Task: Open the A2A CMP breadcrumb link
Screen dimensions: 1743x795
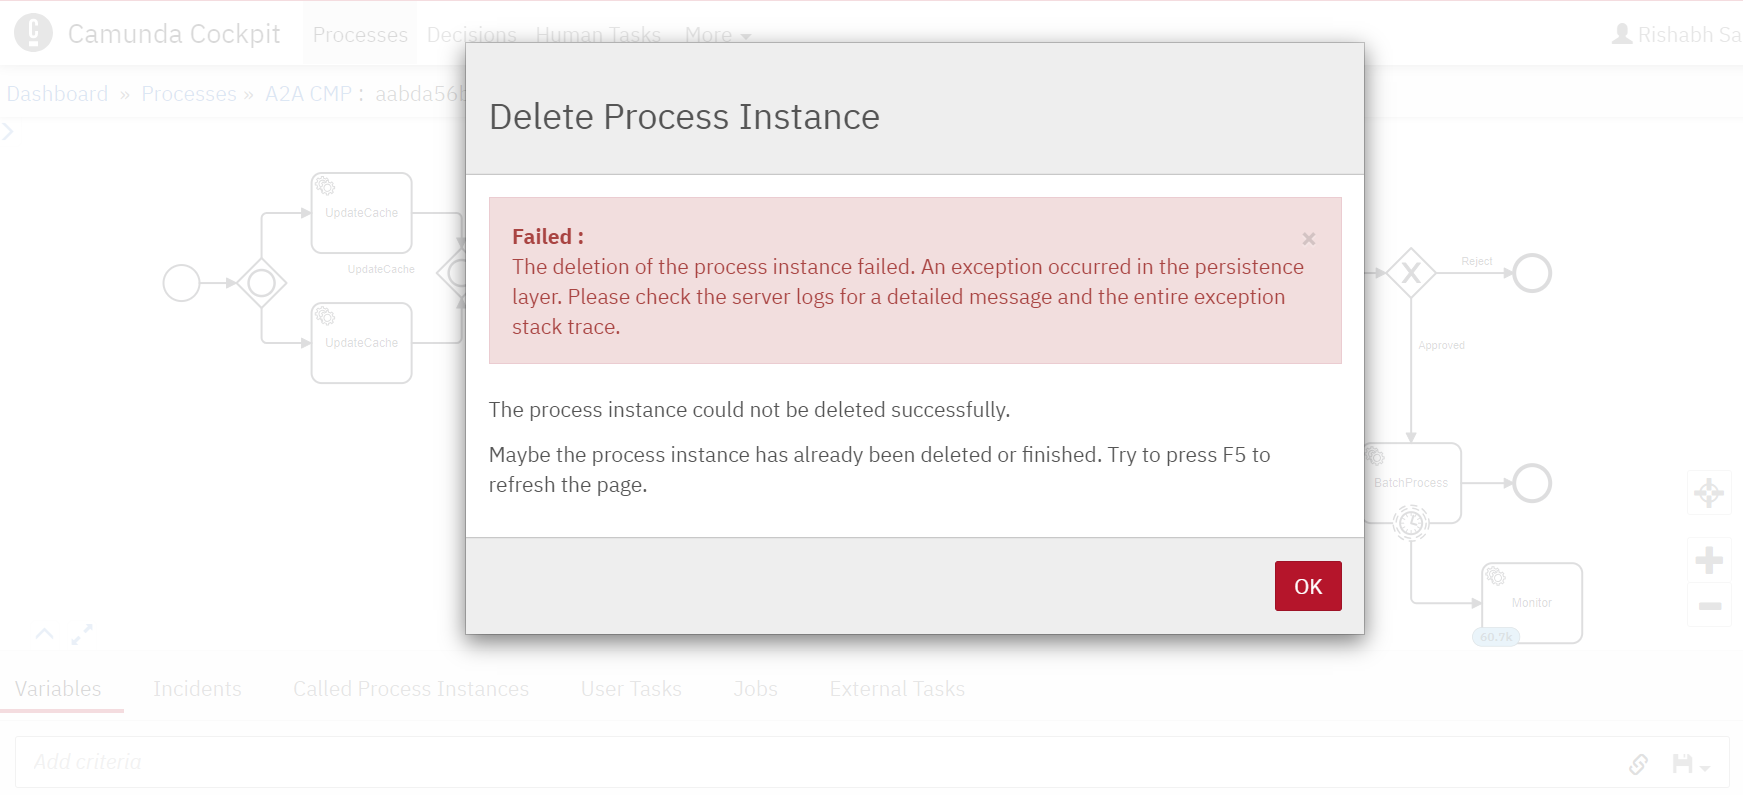Action: point(308,94)
